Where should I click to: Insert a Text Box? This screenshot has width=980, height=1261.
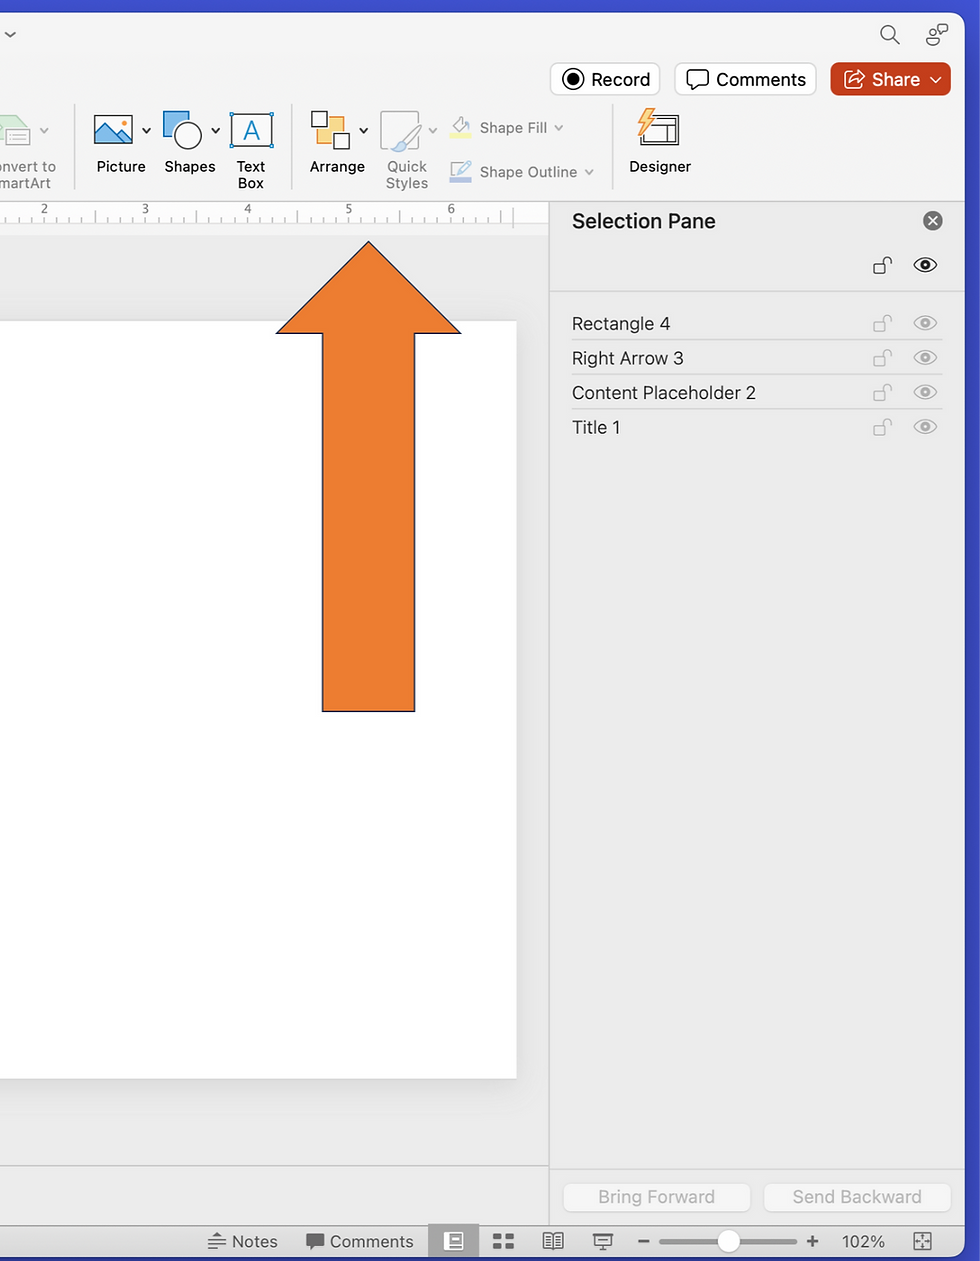pos(251,130)
